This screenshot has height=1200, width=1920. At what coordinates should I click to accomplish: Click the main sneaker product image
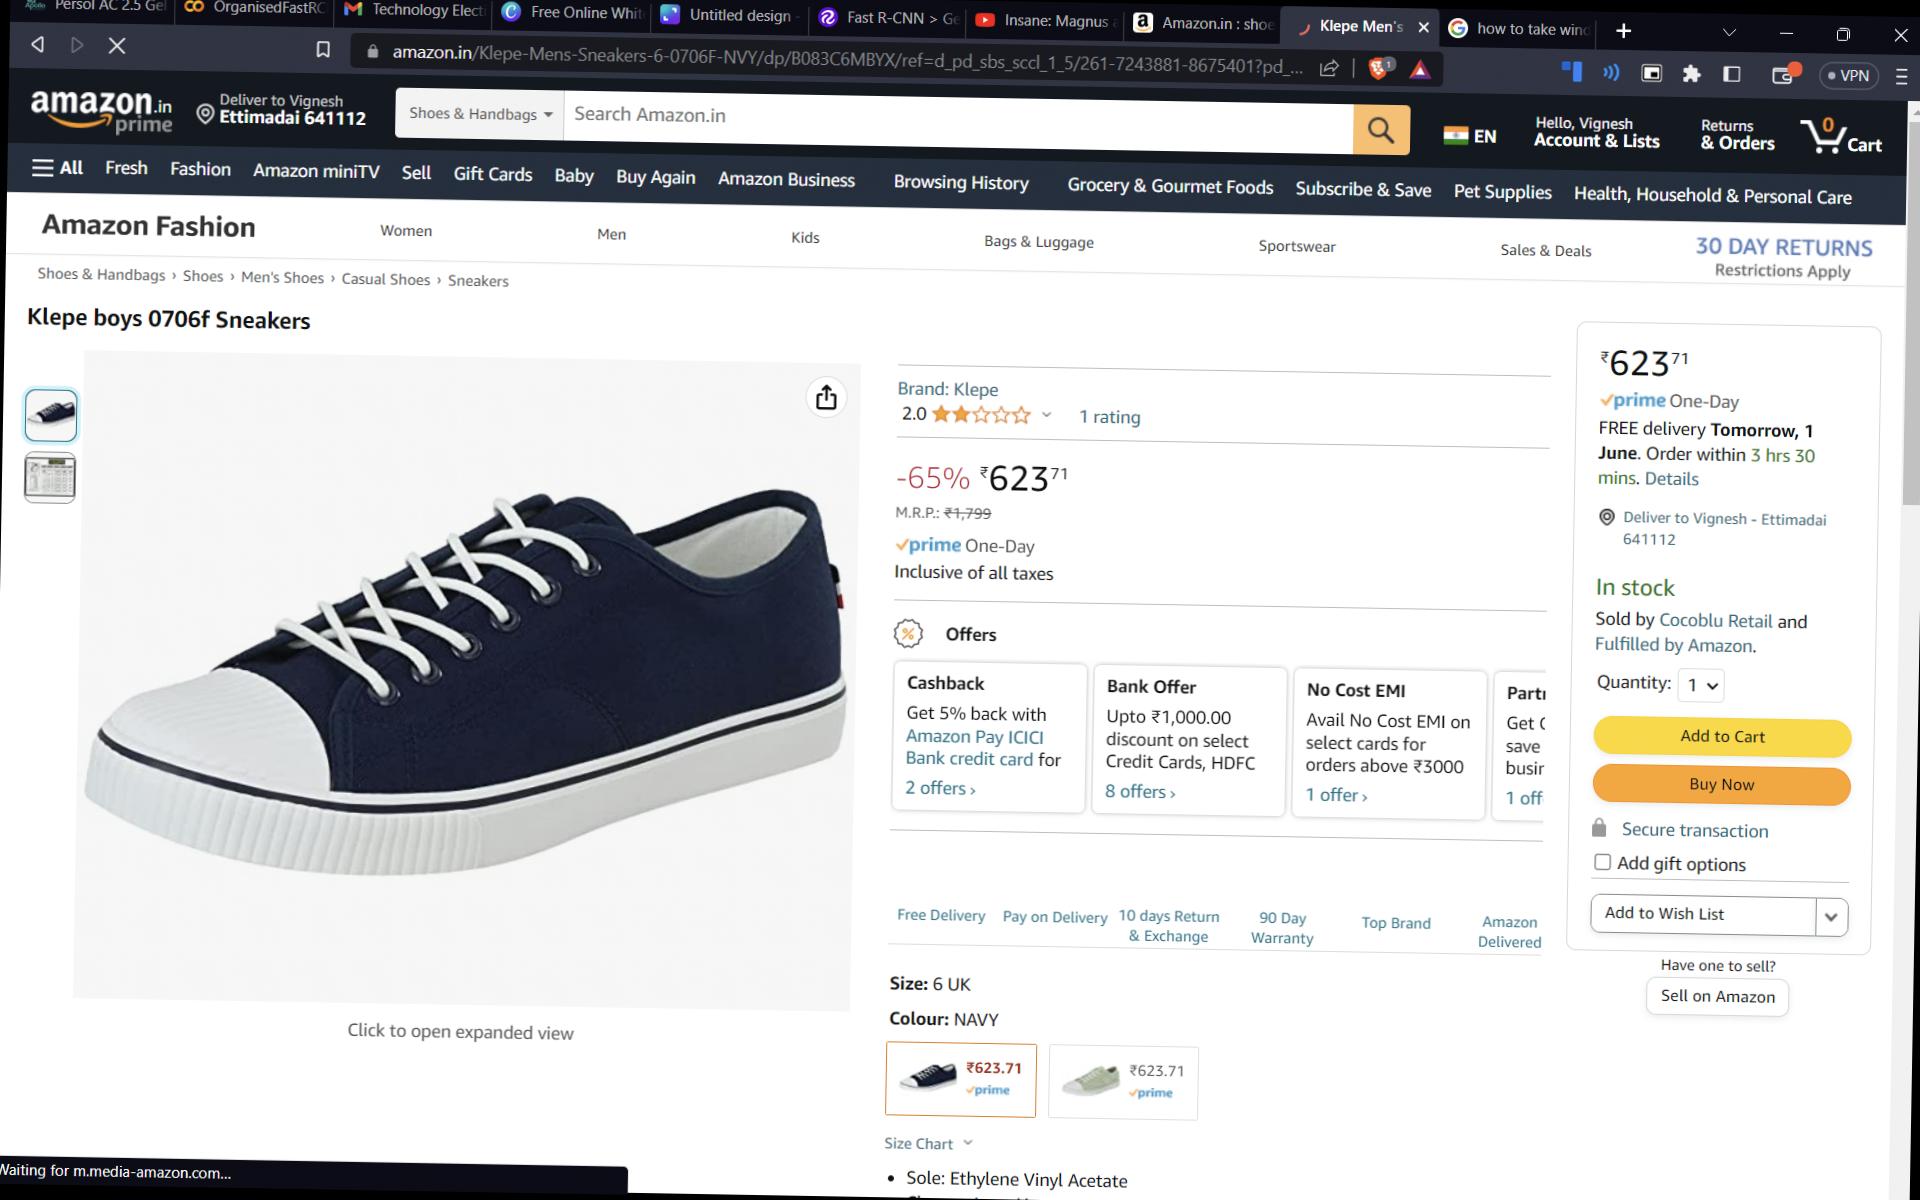click(x=465, y=682)
